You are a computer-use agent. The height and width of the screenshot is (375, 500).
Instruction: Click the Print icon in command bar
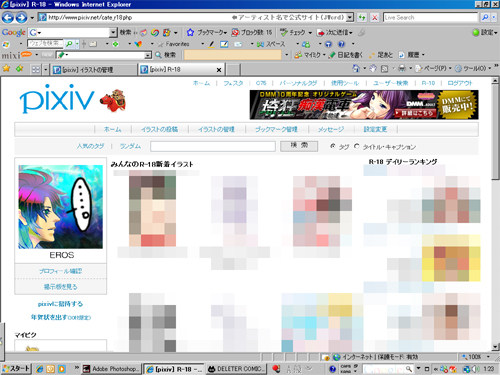click(402, 68)
